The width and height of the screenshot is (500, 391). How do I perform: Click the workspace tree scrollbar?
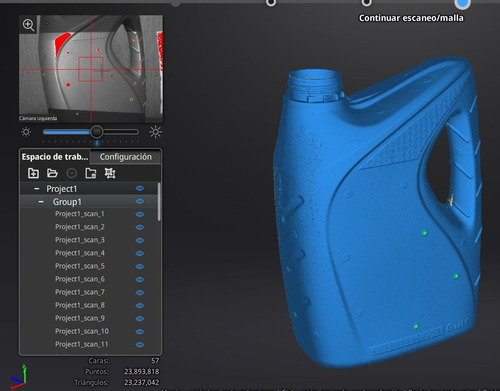(x=159, y=202)
